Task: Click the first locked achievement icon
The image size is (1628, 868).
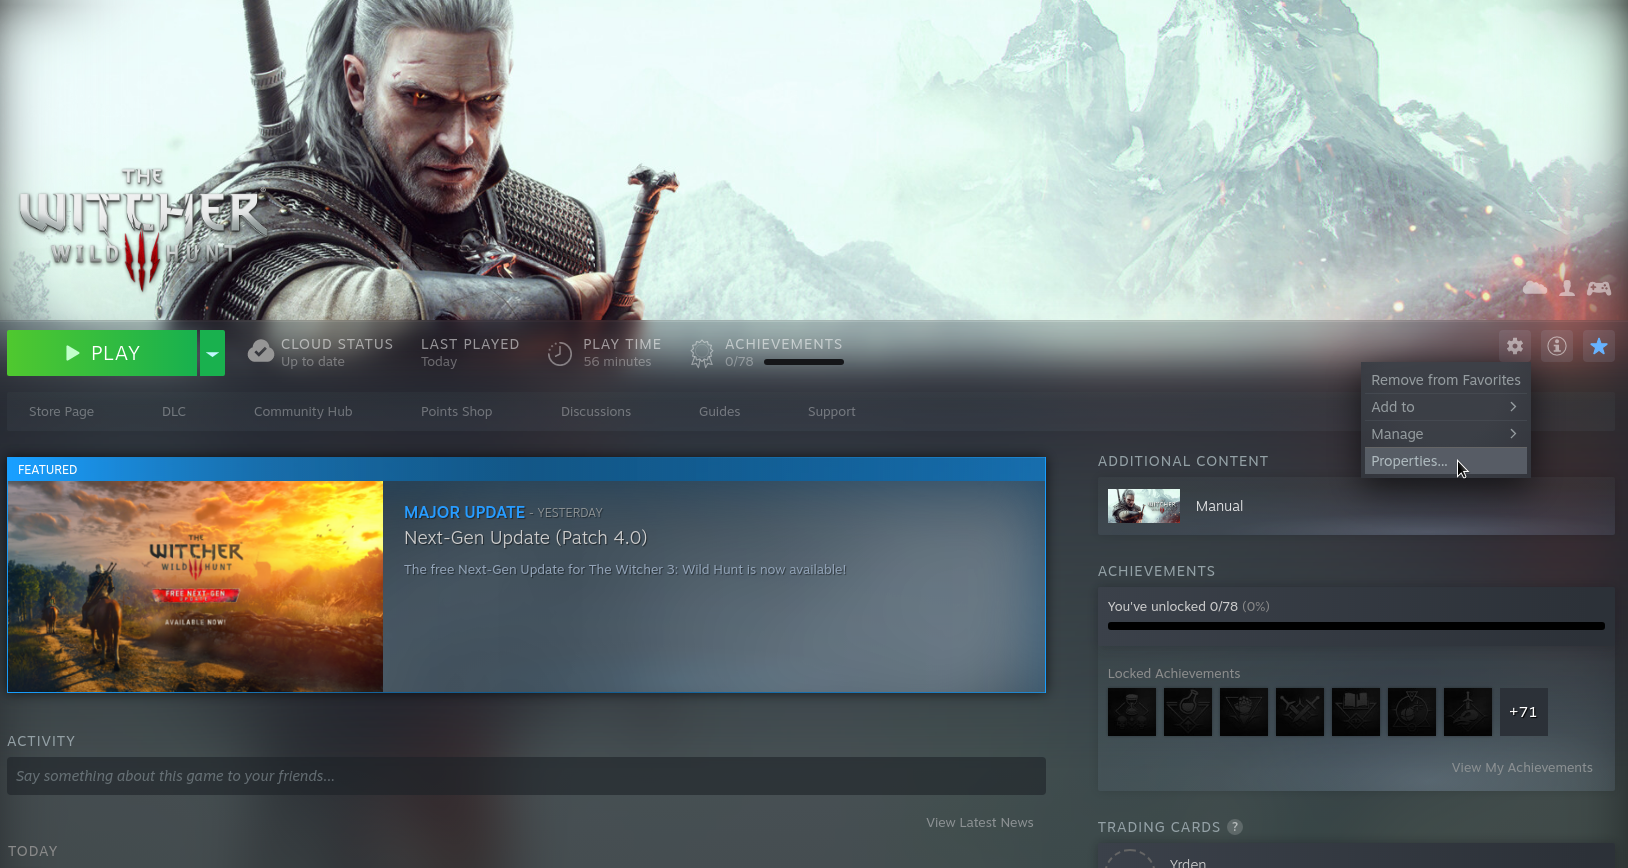Action: click(x=1132, y=712)
